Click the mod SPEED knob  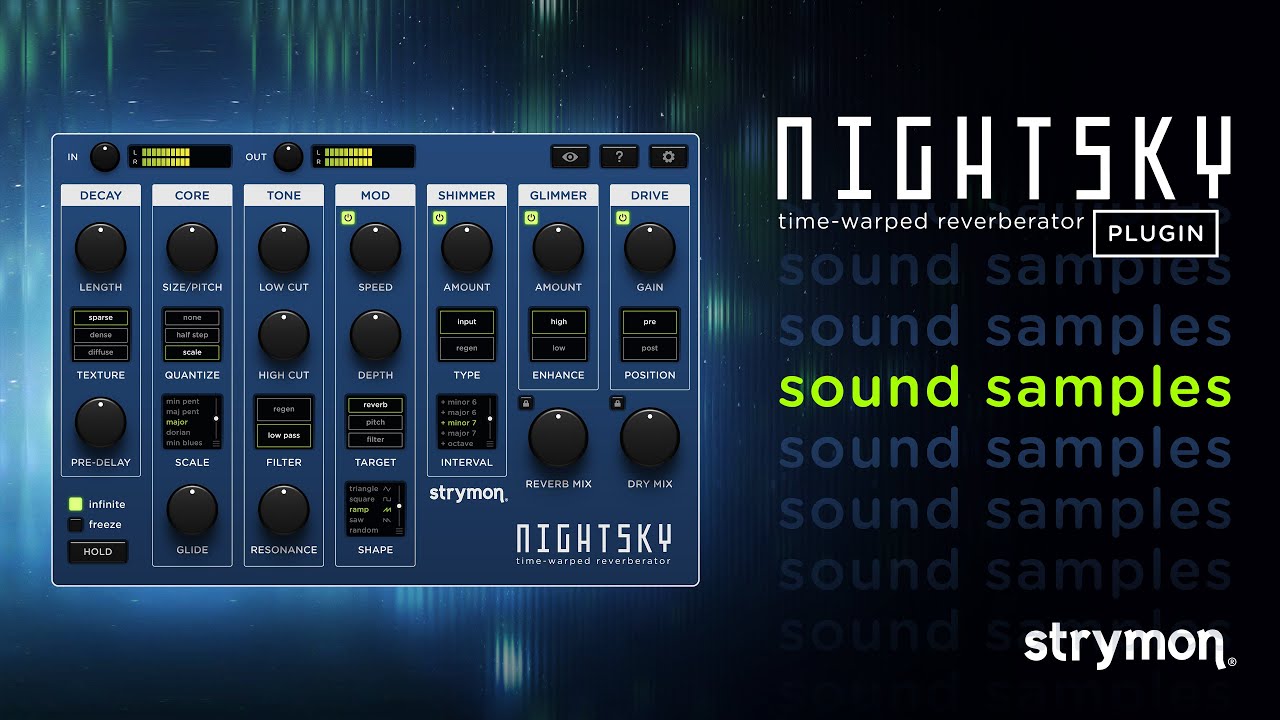coord(375,248)
